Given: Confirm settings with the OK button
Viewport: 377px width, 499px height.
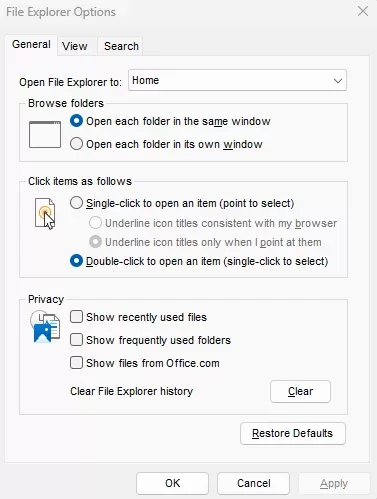Looking at the screenshot, I should coord(172,483).
